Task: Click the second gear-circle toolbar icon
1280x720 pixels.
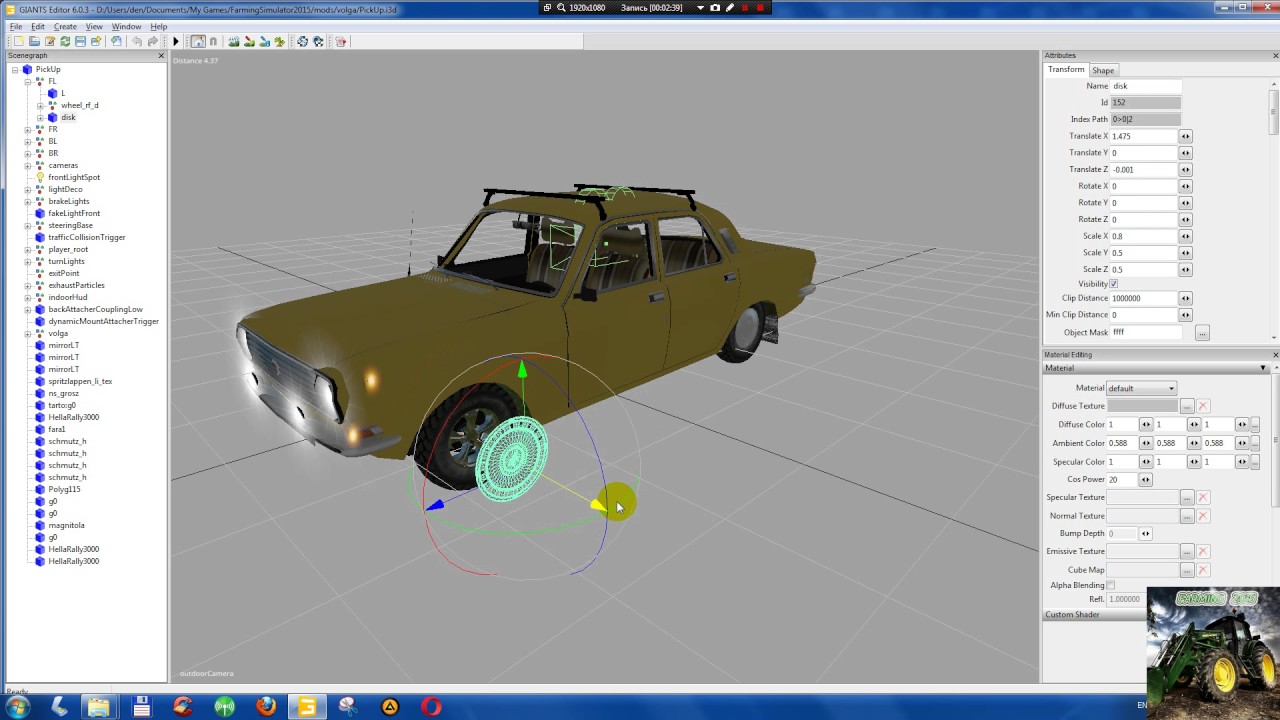Action: (318, 42)
